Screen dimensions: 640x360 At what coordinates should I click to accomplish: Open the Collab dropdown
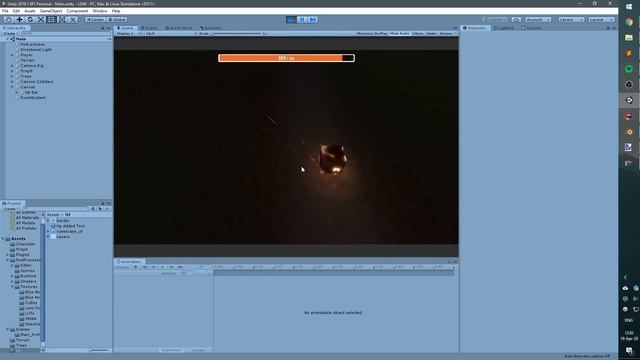coord(495,20)
